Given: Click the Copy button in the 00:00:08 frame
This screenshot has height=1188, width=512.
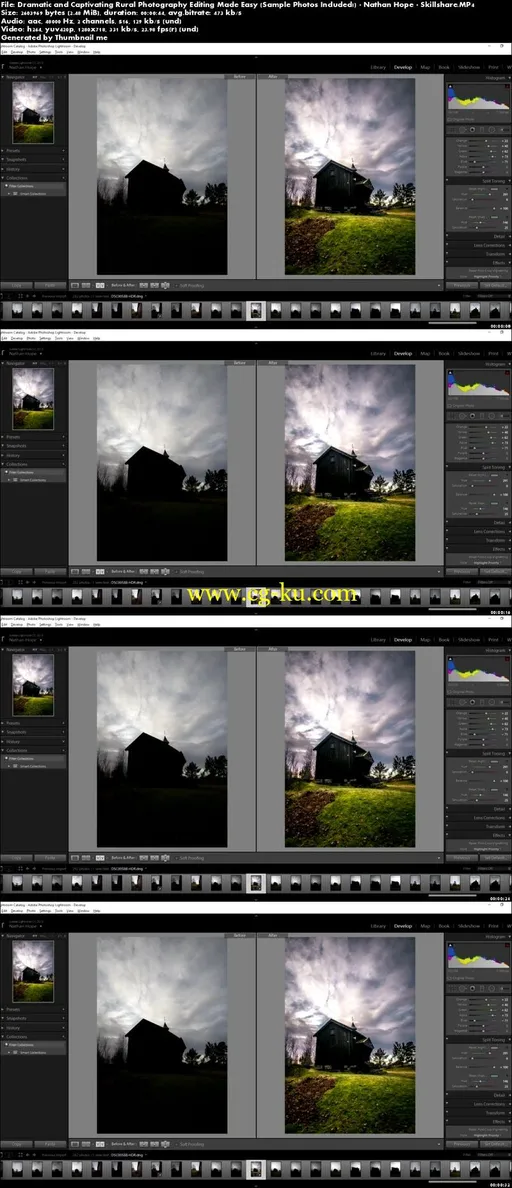Looking at the screenshot, I should (15, 285).
